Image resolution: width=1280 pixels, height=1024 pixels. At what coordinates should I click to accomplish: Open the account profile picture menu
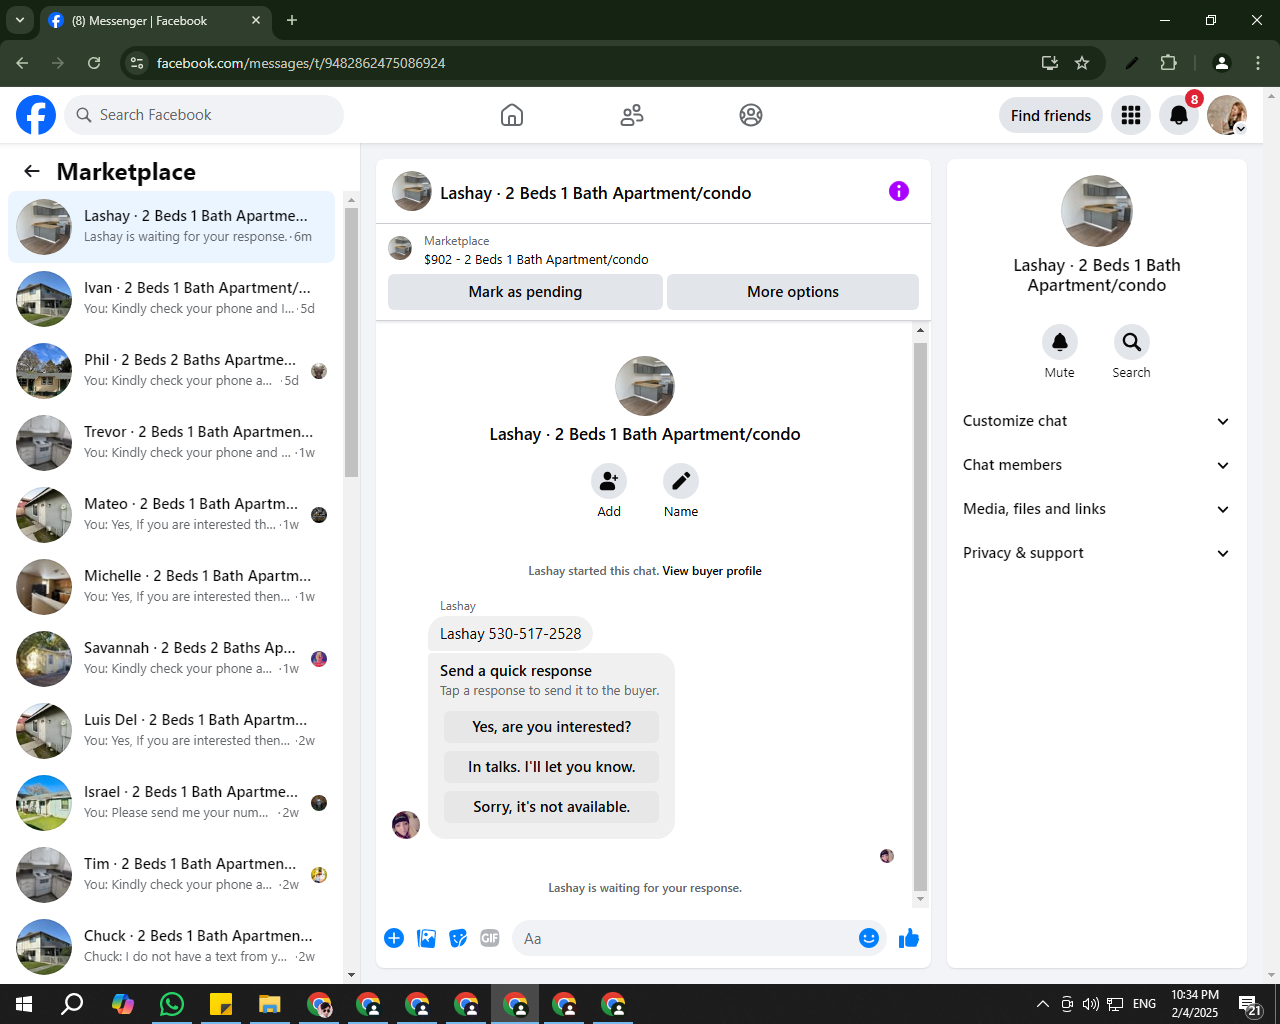(x=1227, y=115)
